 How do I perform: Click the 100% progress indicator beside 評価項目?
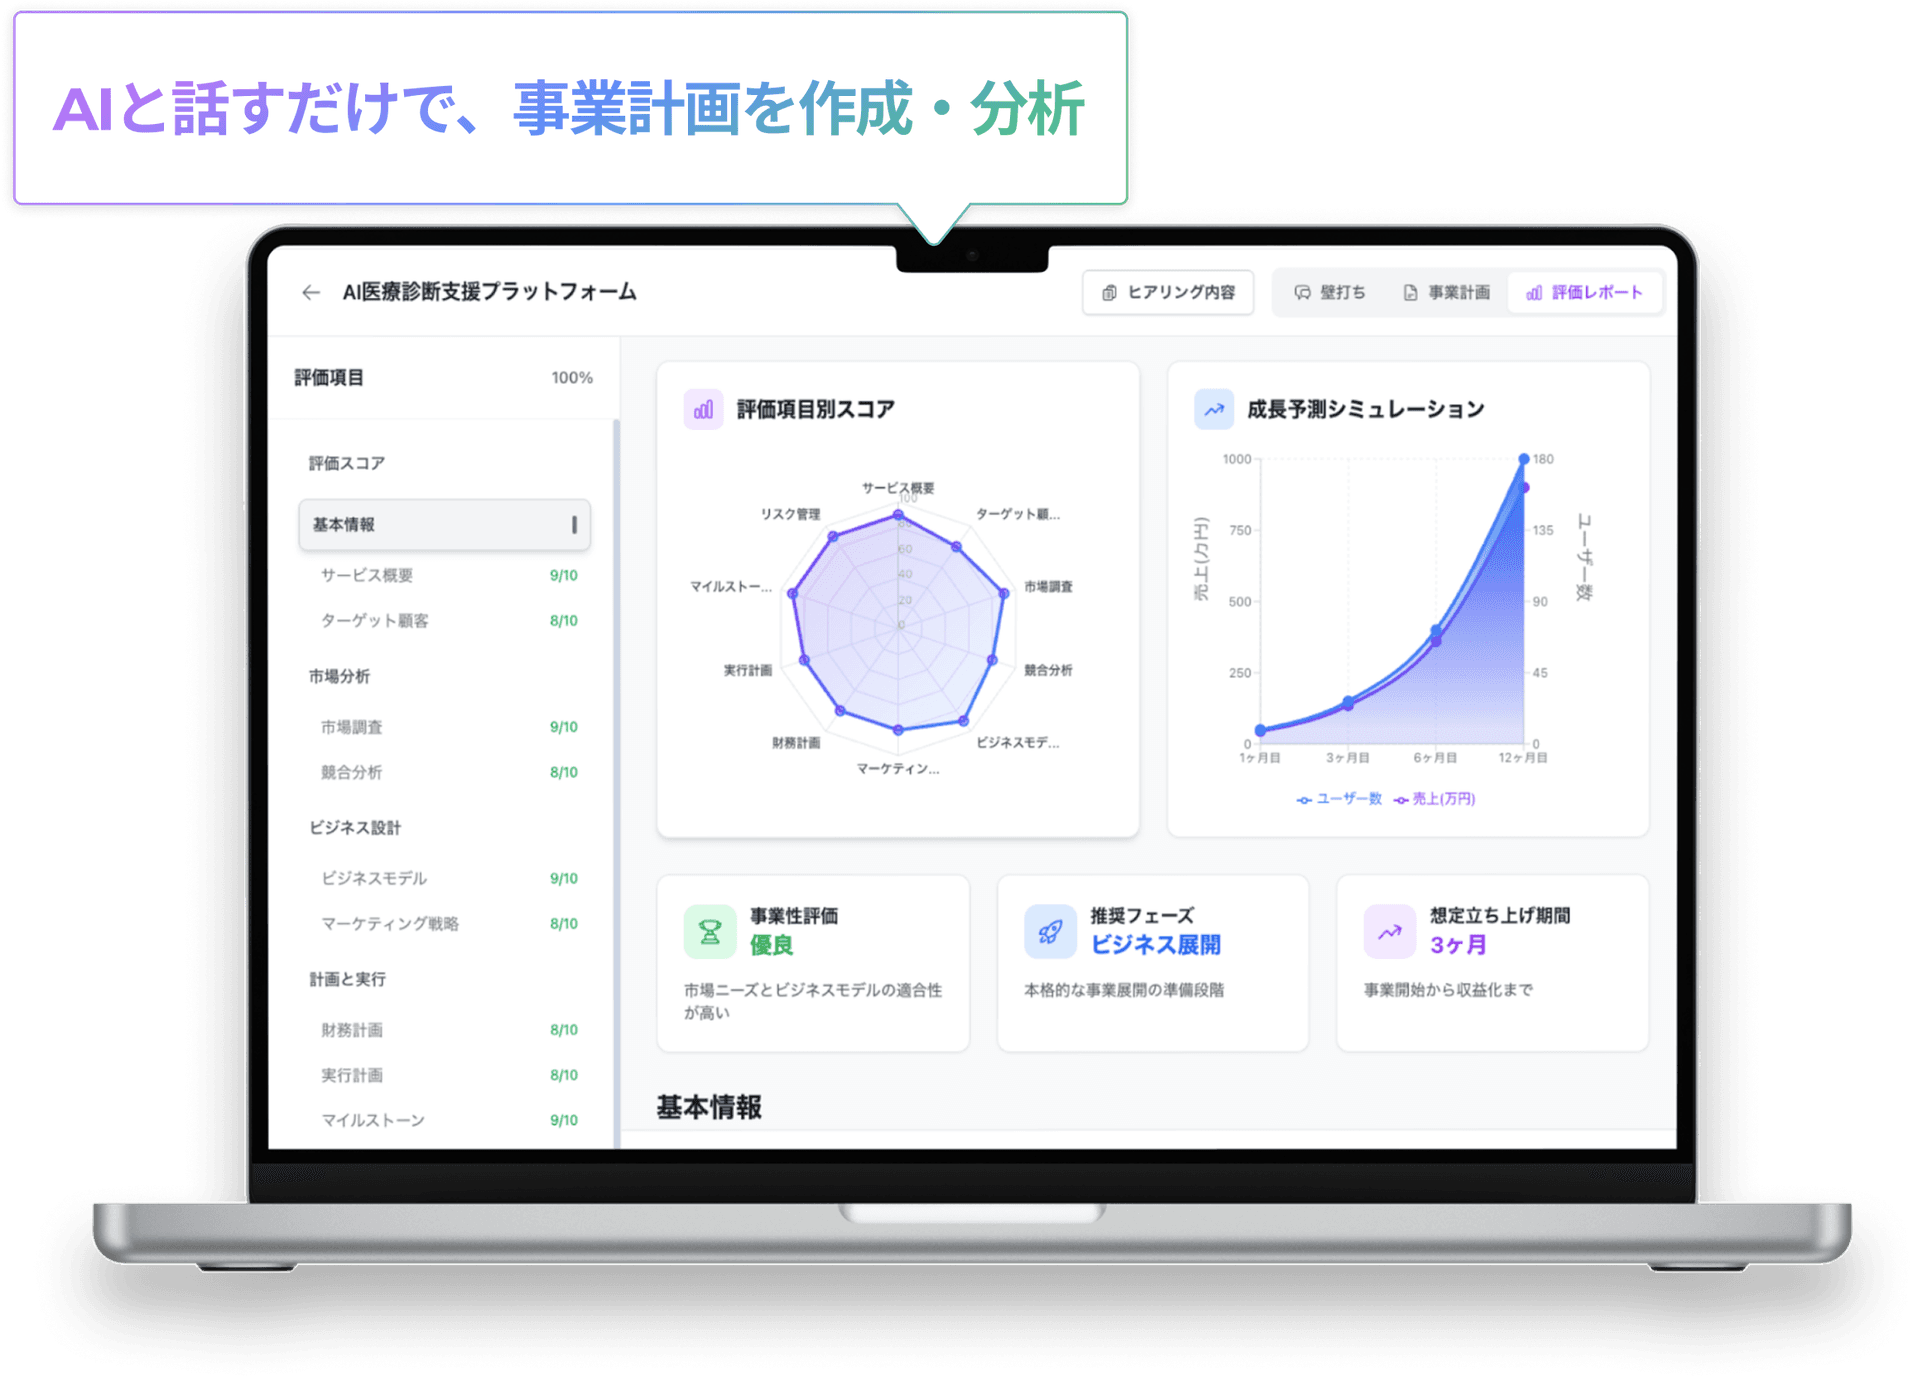point(573,378)
